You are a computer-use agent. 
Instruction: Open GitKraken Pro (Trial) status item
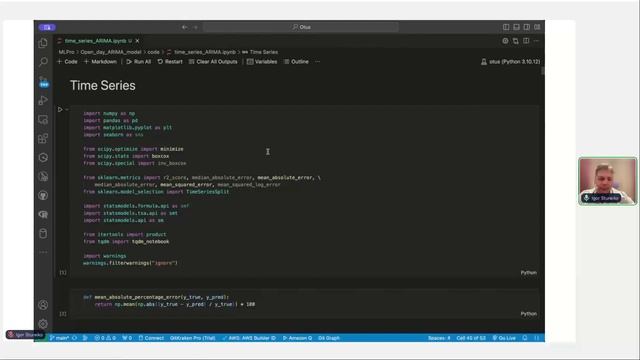[x=193, y=338]
